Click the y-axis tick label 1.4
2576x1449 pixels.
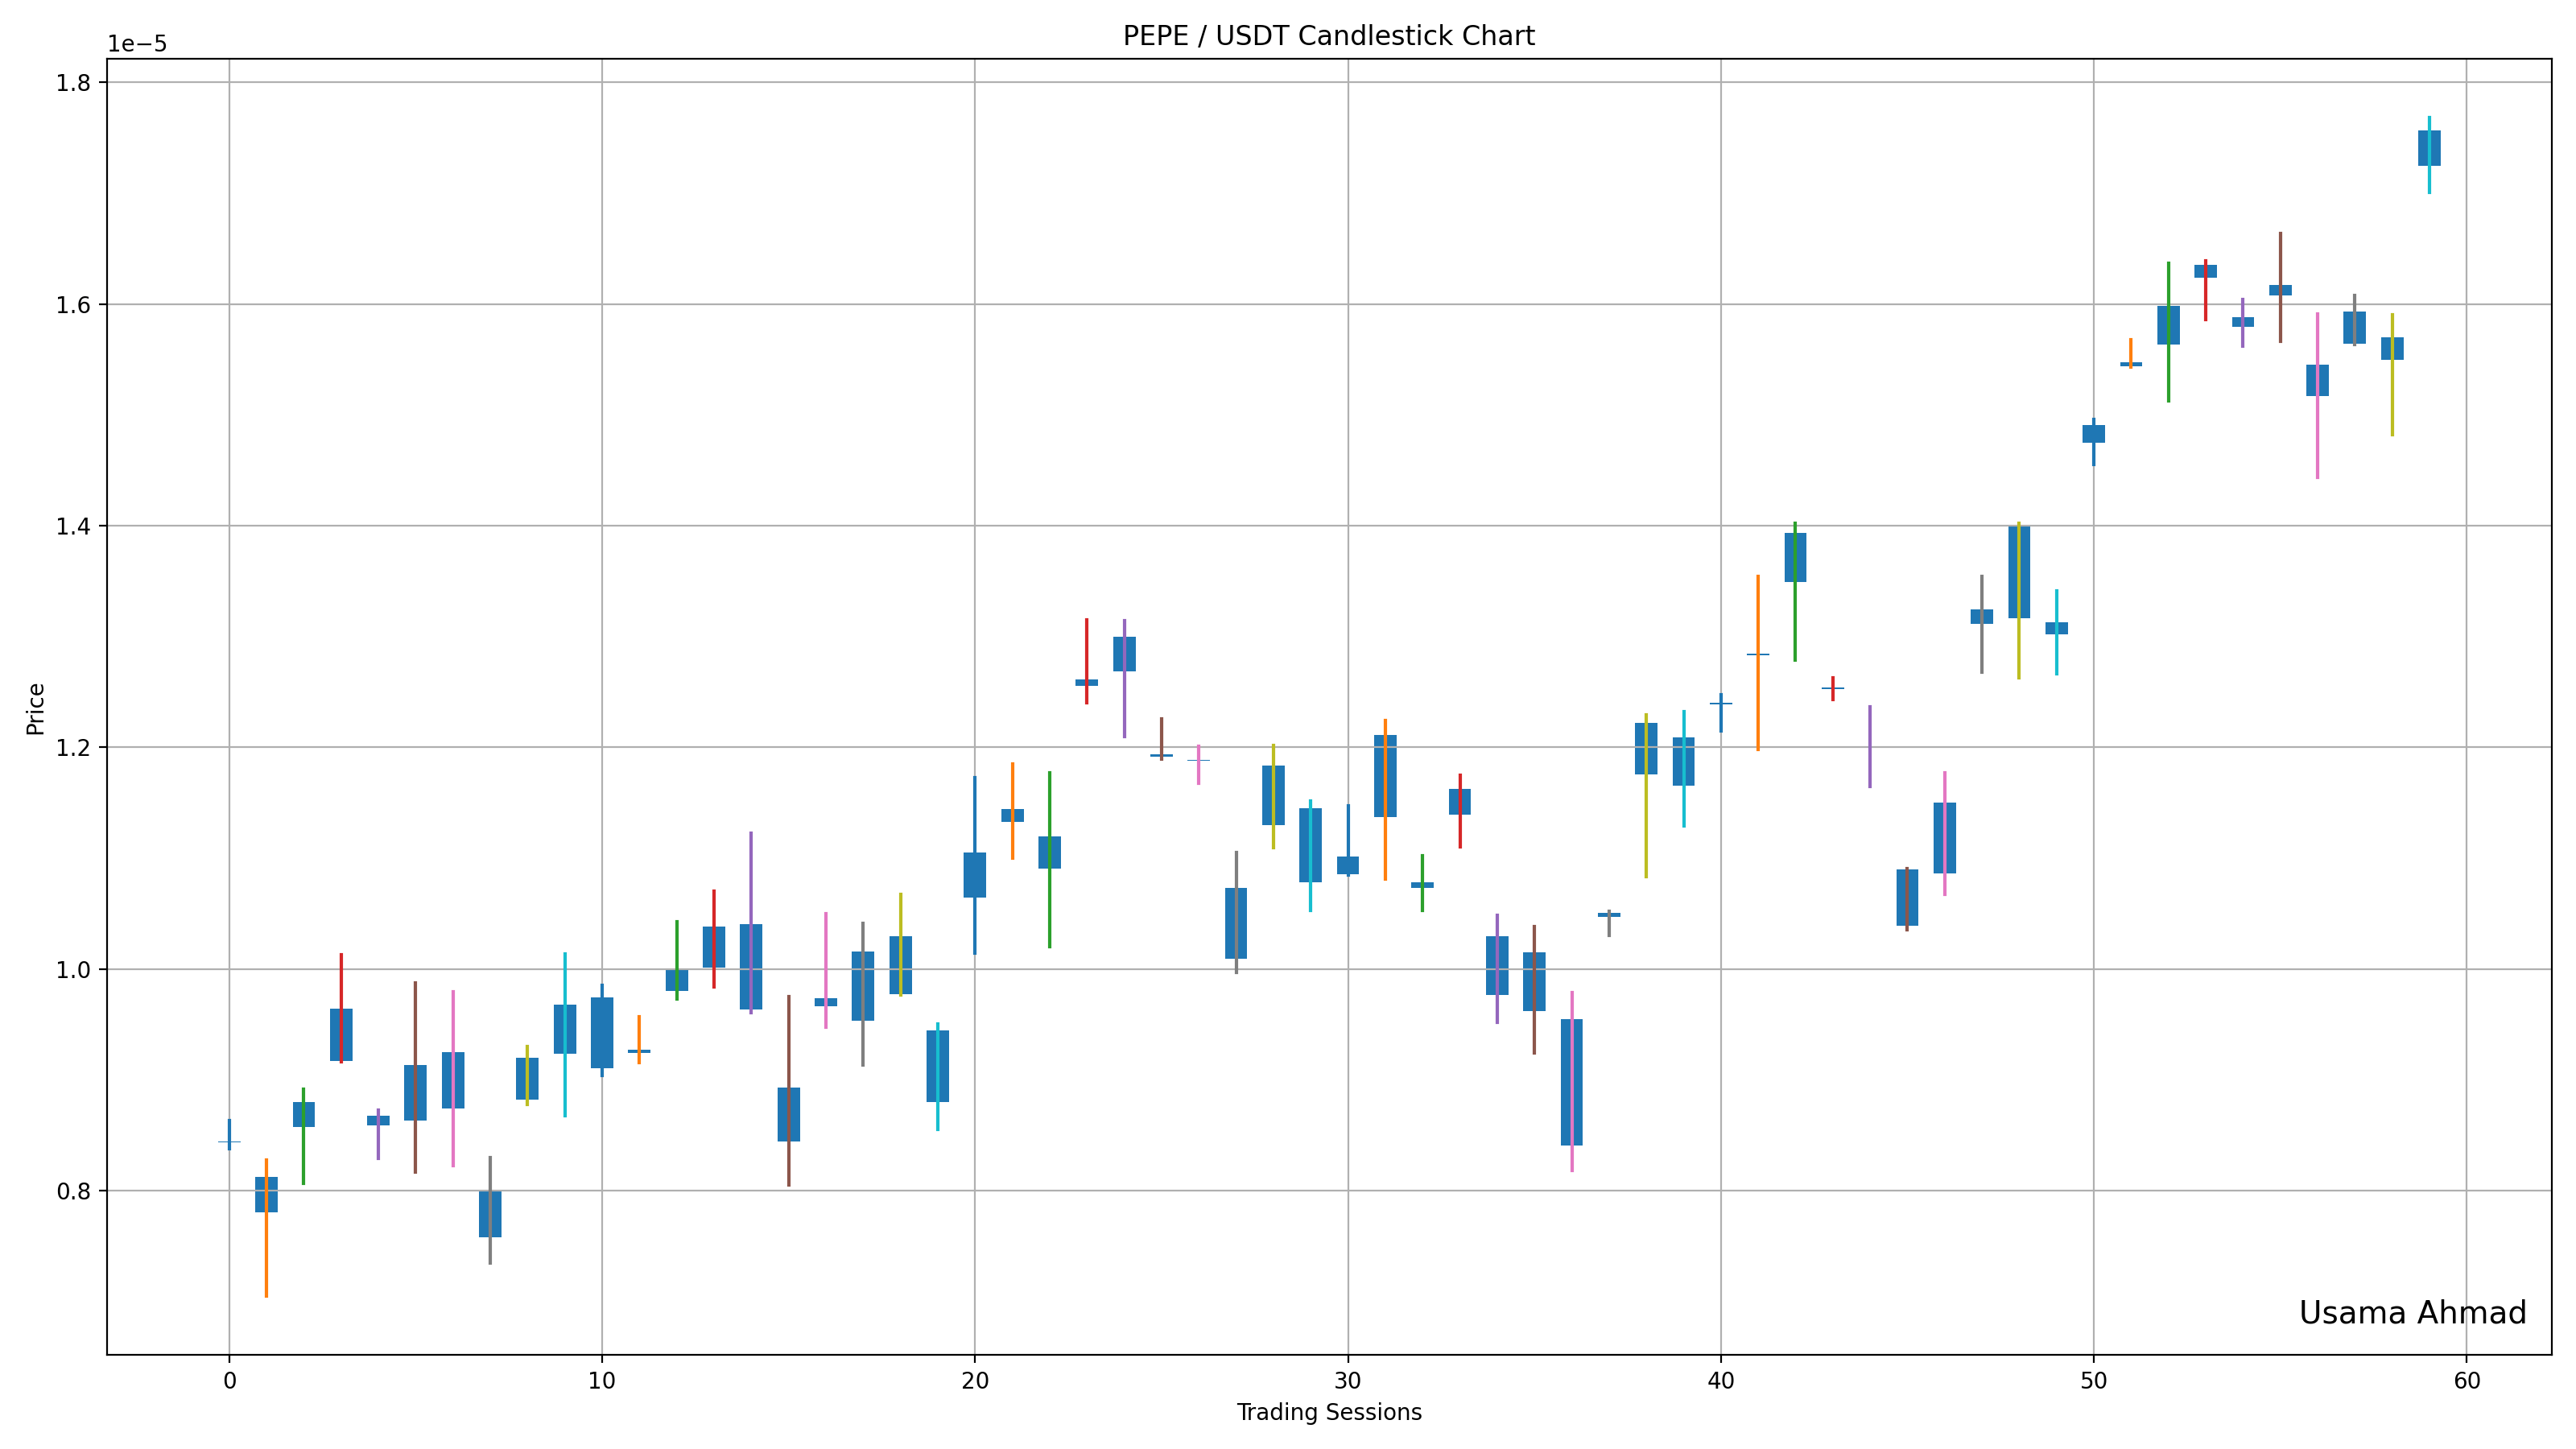click(x=72, y=526)
